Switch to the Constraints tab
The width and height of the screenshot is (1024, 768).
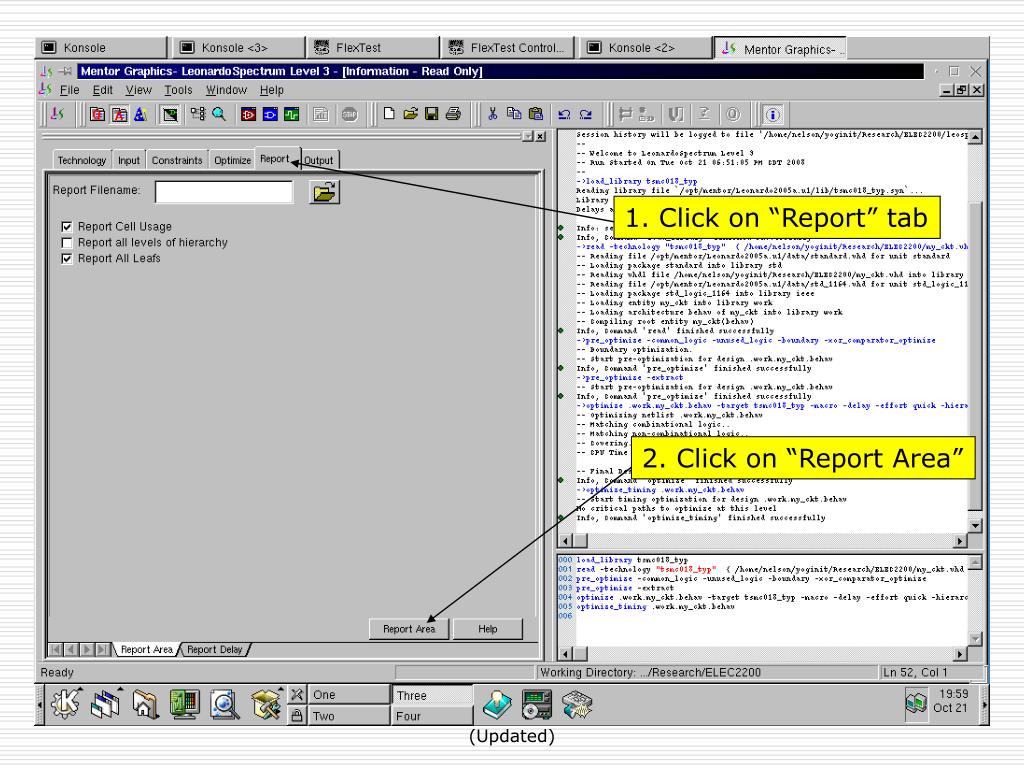coord(177,160)
